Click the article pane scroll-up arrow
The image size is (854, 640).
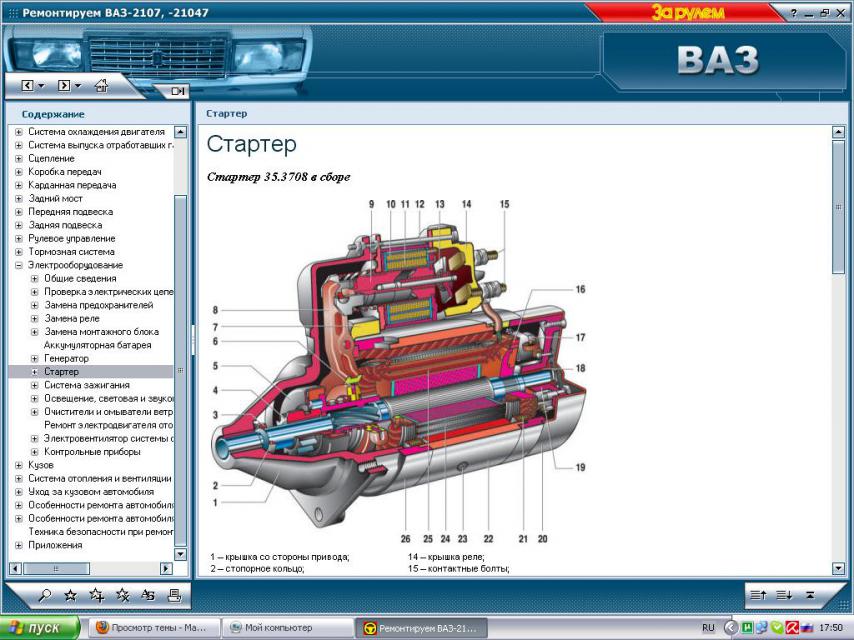tap(838, 132)
